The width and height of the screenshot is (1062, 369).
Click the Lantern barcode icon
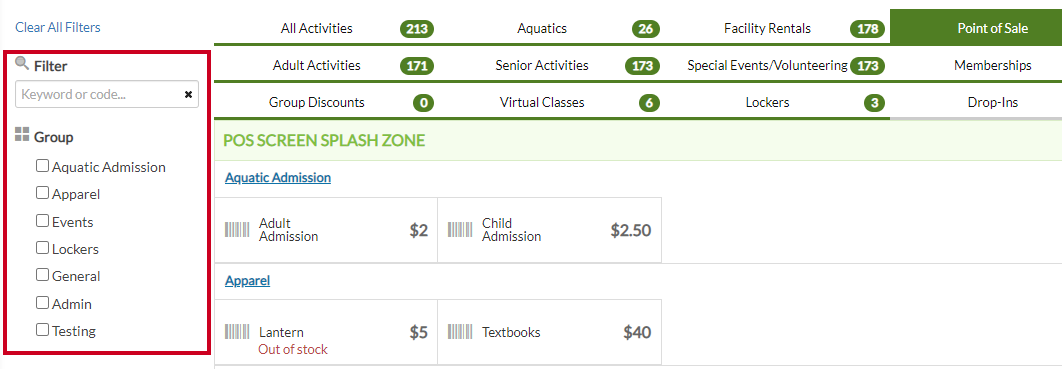(237, 332)
